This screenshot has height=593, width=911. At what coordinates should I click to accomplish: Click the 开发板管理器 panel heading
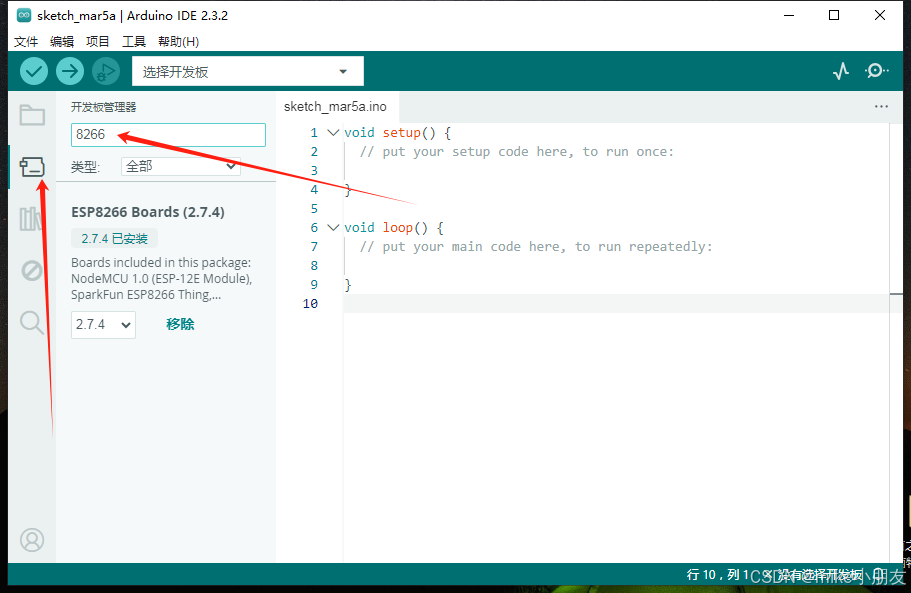click(103, 107)
